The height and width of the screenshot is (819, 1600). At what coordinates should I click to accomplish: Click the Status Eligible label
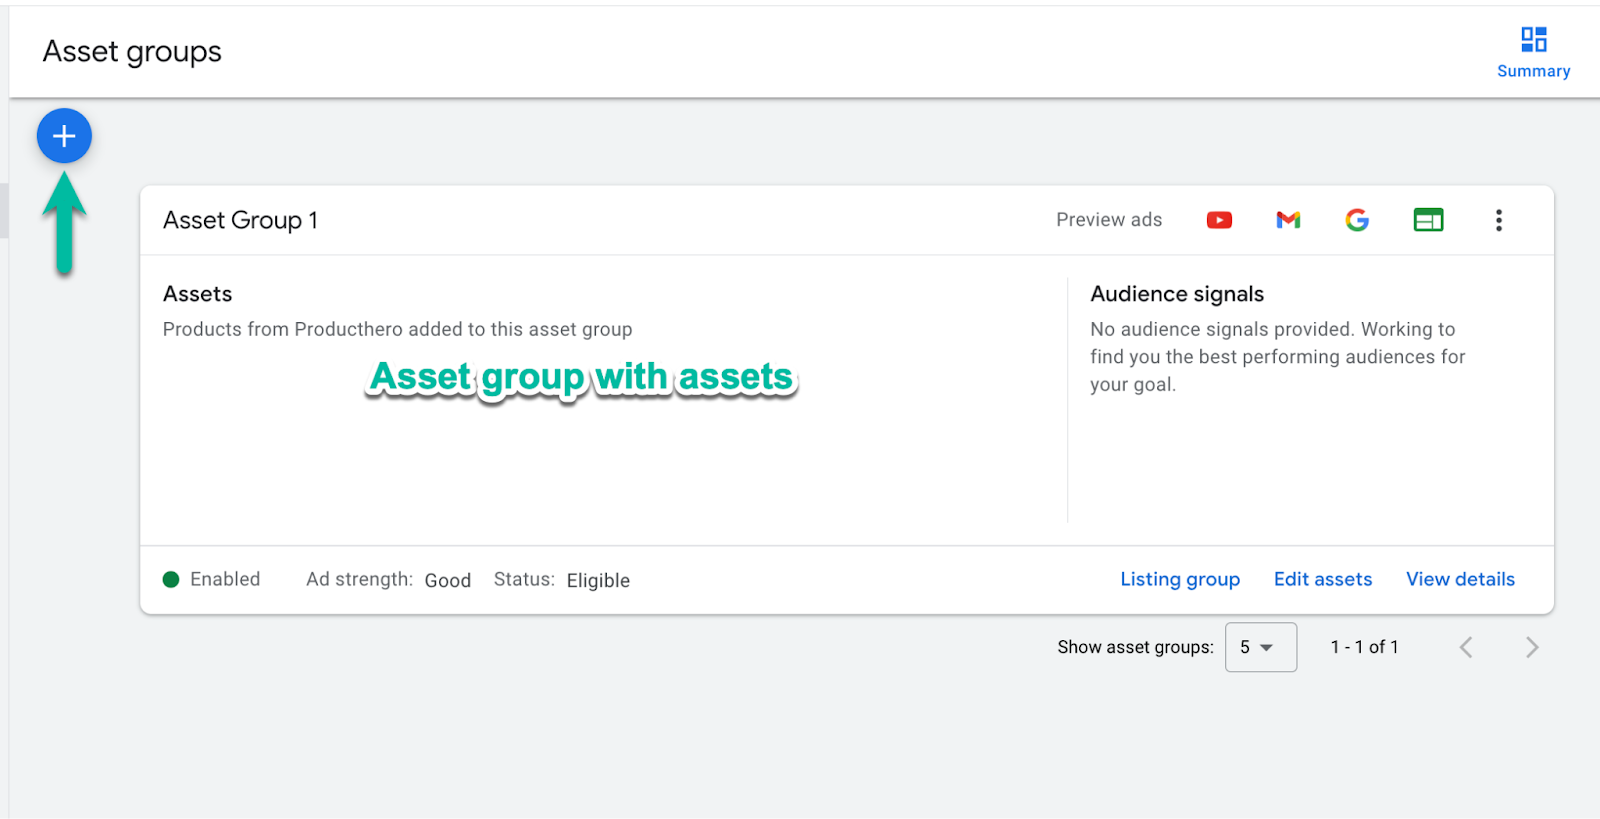tap(597, 581)
